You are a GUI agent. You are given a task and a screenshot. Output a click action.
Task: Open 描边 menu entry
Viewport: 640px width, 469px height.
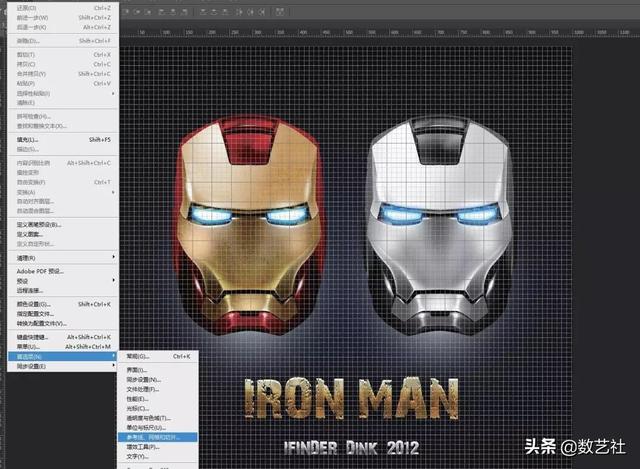click(x=63, y=149)
